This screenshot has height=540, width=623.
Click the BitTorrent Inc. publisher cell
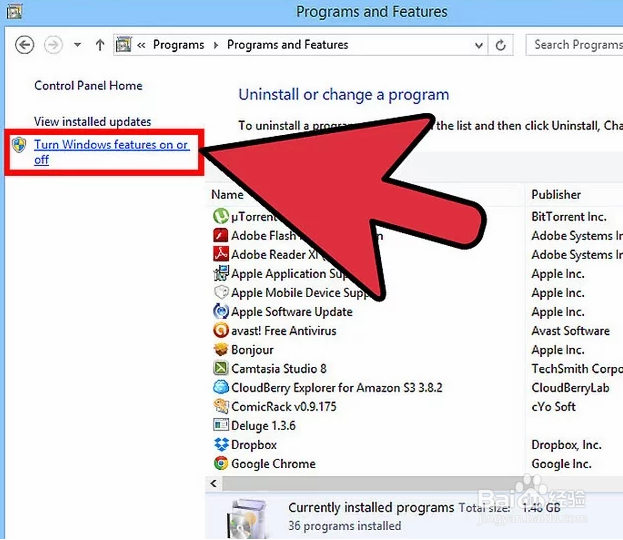(569, 217)
